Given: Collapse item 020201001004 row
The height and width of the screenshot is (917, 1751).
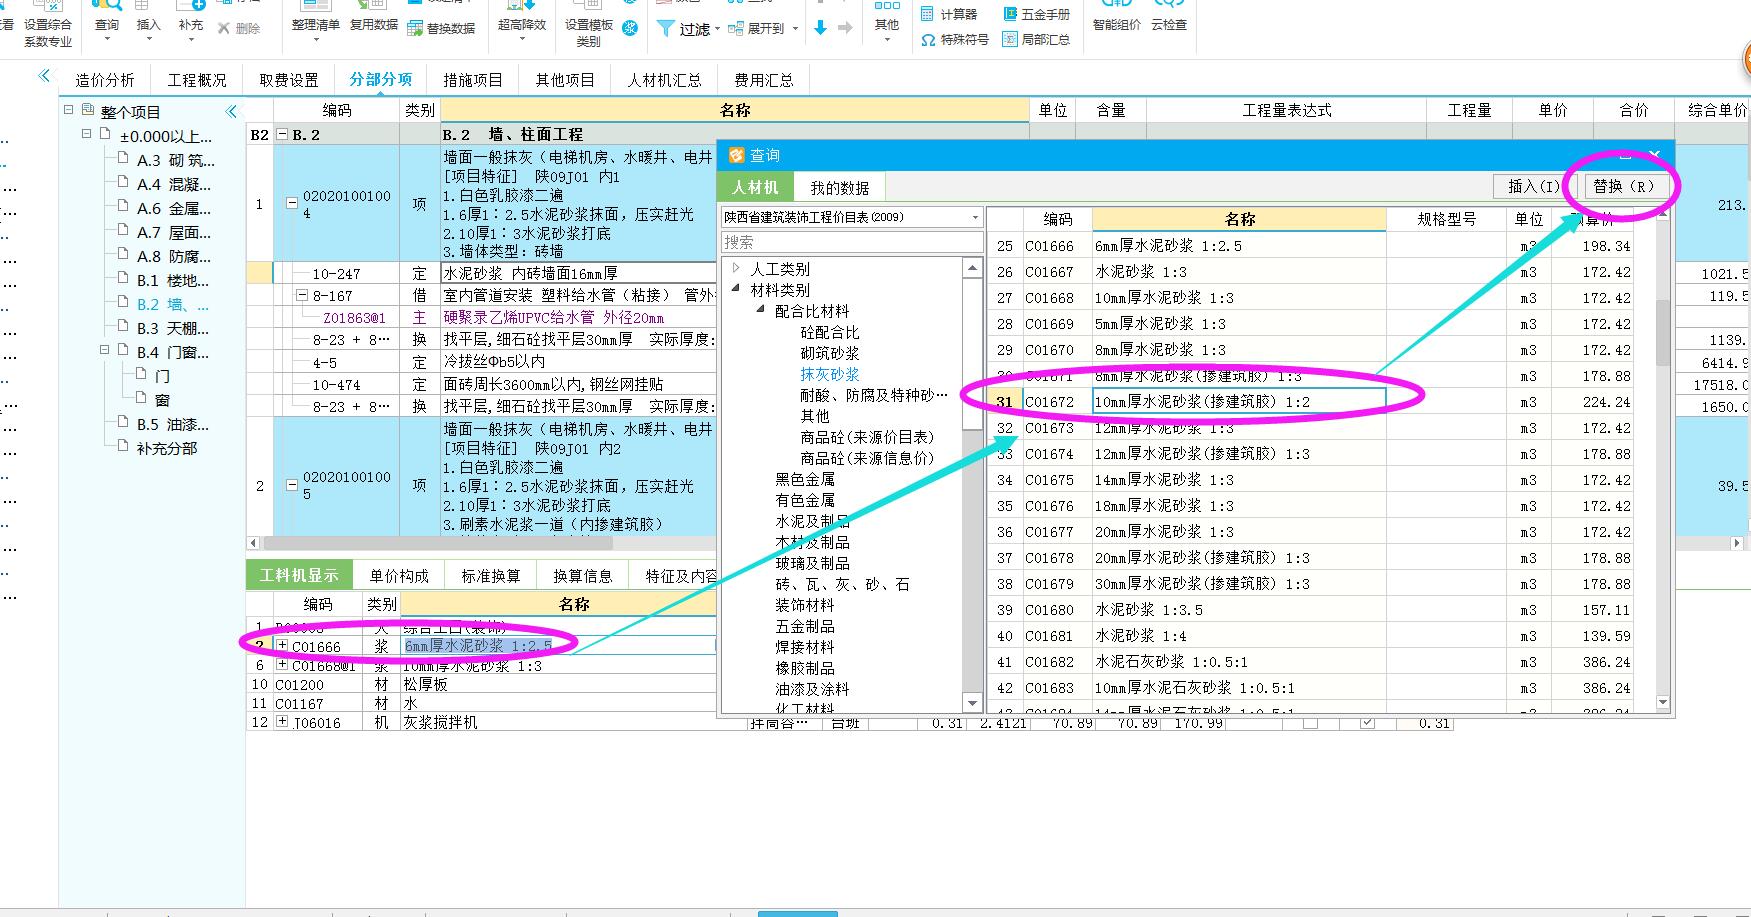Looking at the screenshot, I should [x=292, y=203].
